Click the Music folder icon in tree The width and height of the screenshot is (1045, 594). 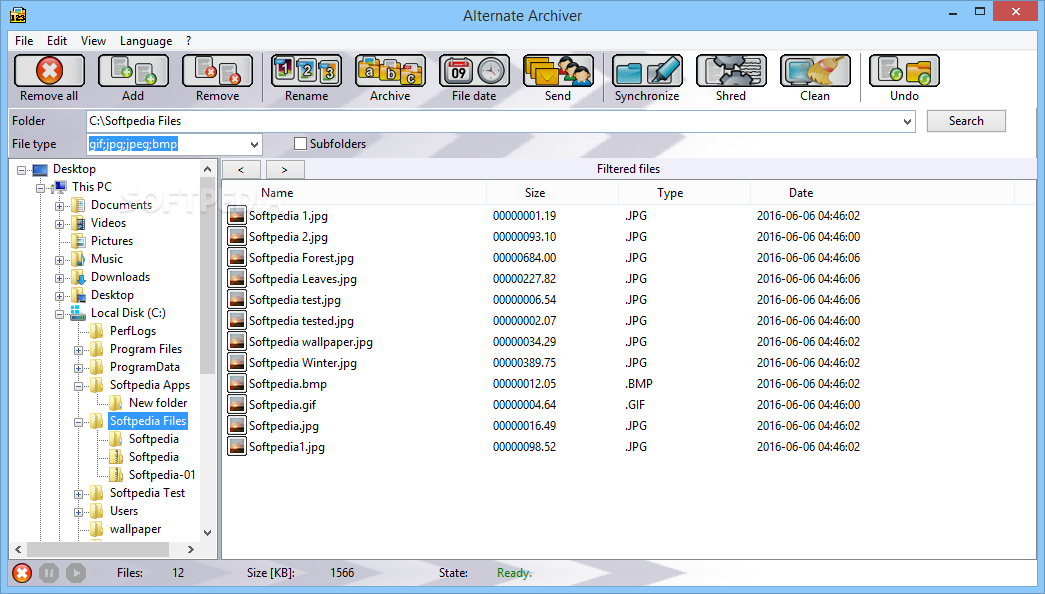coord(79,259)
